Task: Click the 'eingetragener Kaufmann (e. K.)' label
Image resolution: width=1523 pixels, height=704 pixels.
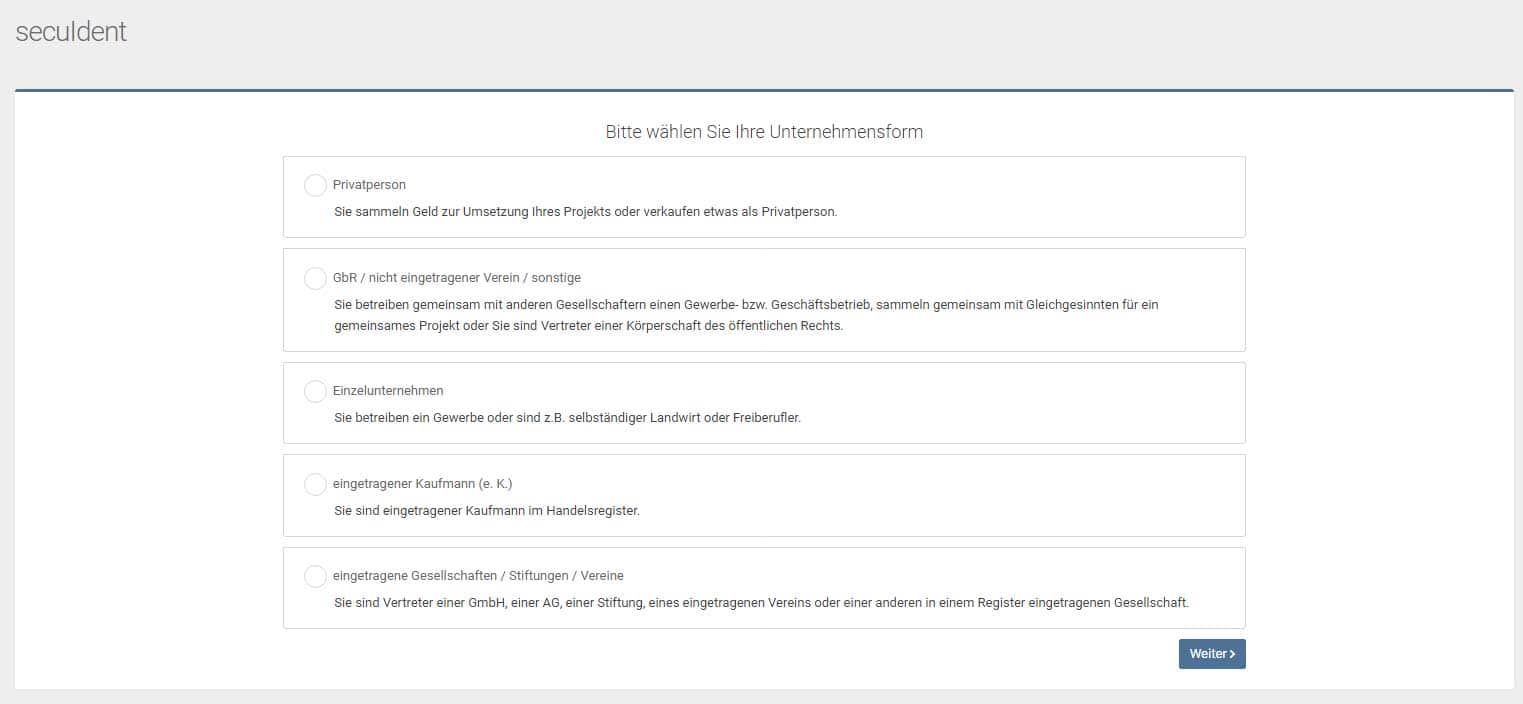Action: (422, 484)
